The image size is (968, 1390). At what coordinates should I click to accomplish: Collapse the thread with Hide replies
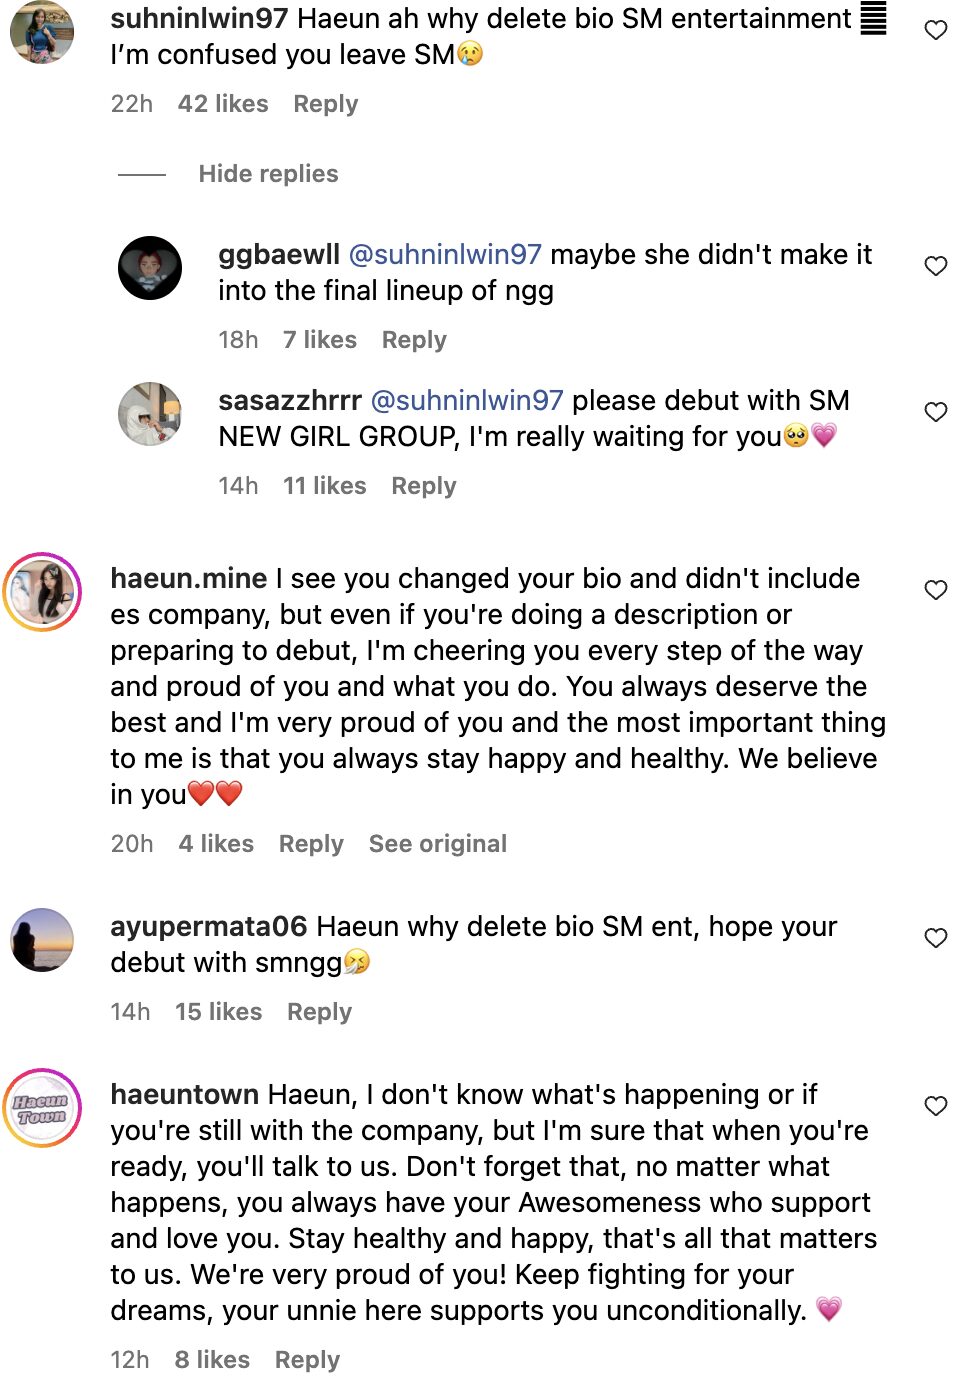pyautogui.click(x=268, y=174)
